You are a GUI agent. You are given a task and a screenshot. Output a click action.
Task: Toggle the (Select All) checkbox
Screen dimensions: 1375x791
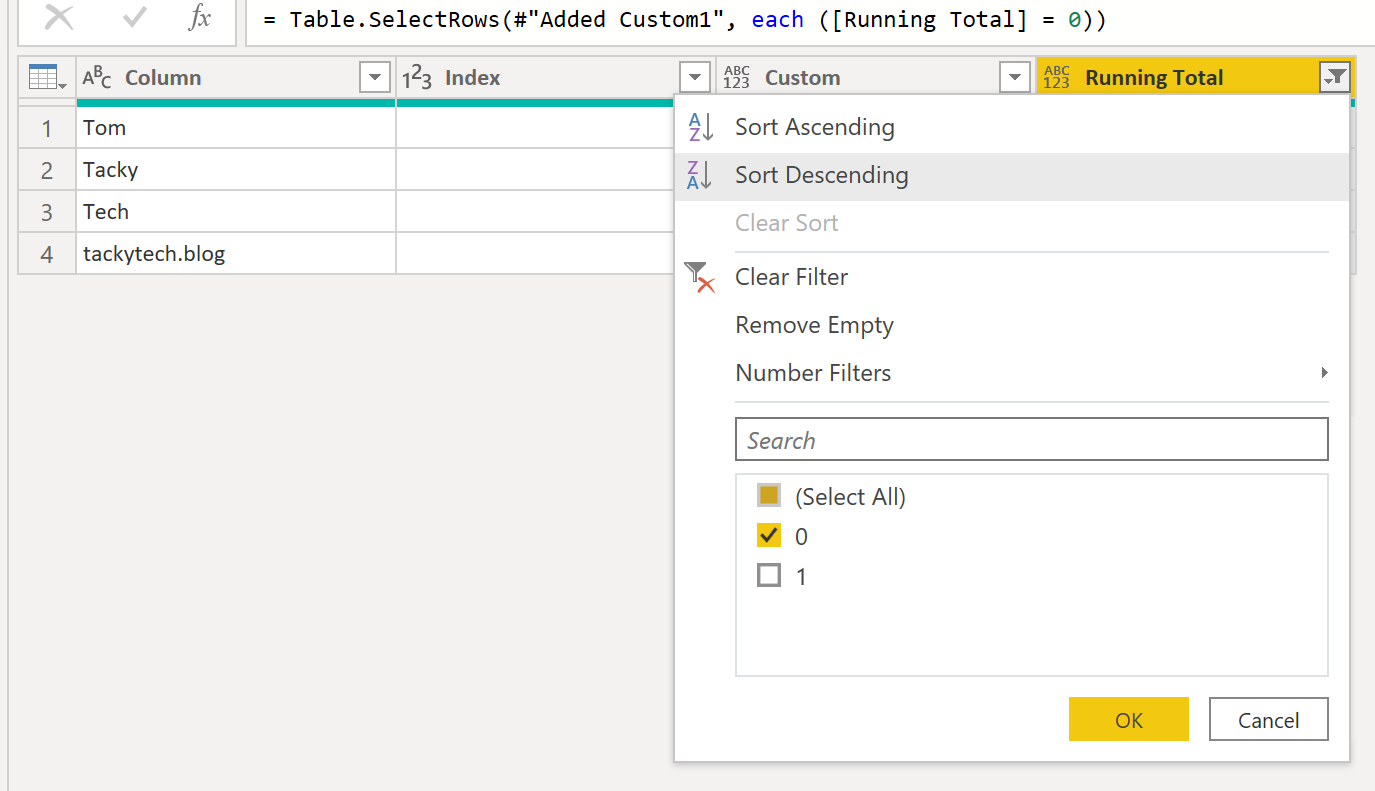tap(769, 495)
